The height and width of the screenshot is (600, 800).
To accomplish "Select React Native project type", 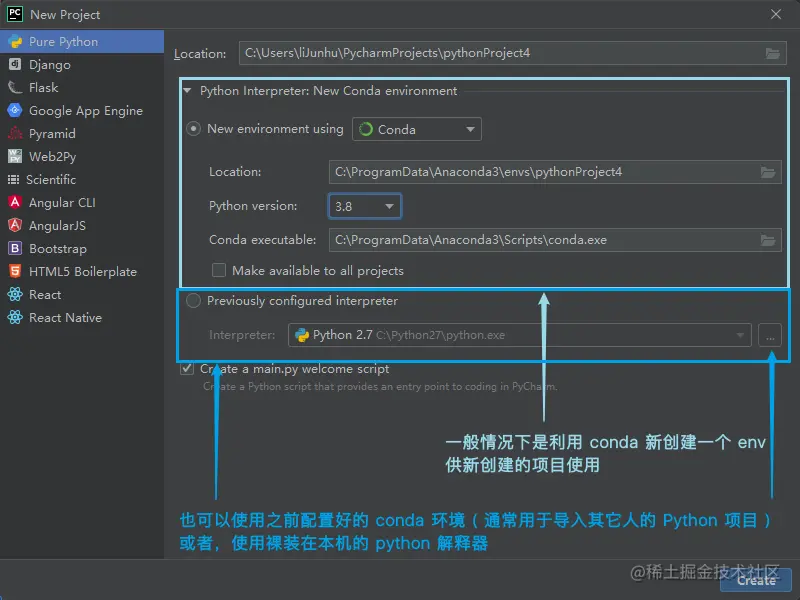I will [x=82, y=317].
